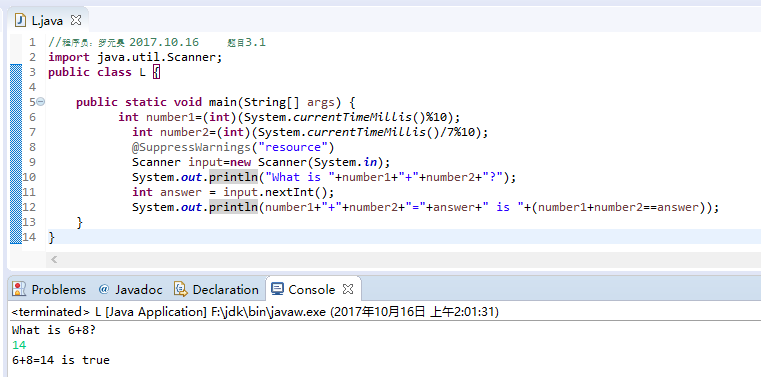The width and height of the screenshot is (761, 377).
Task: Click the Declaration view icon
Action: 181,289
